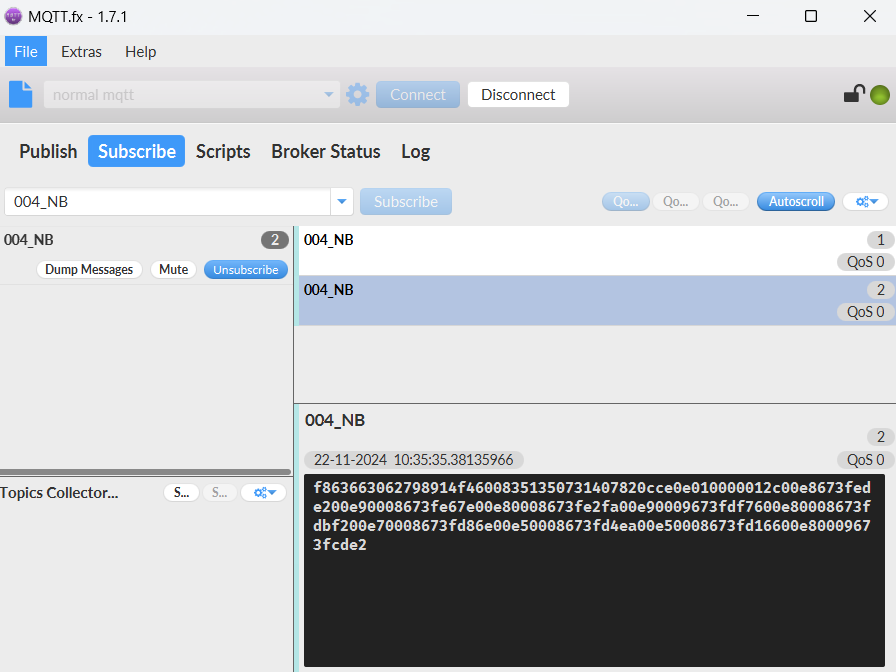Select received message number 1 for 004_NB

[597, 251]
